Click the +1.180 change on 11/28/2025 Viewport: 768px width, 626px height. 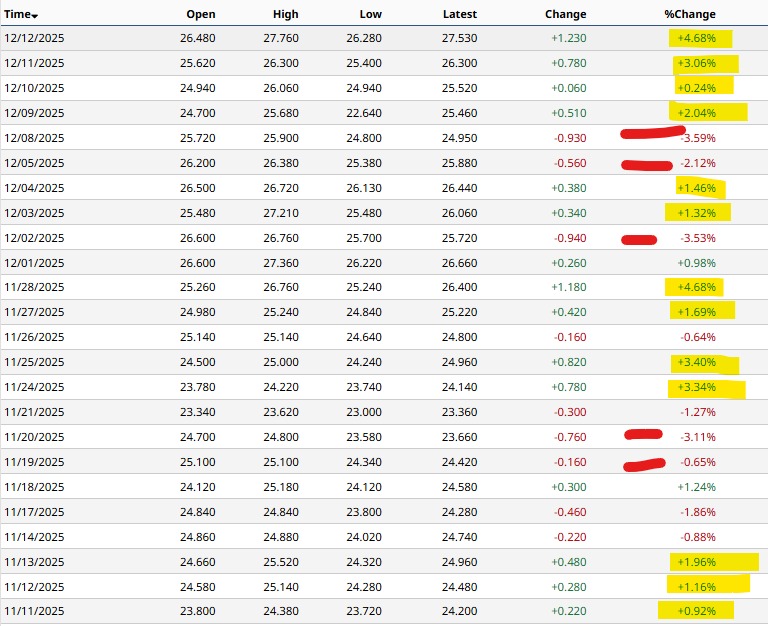pos(568,288)
